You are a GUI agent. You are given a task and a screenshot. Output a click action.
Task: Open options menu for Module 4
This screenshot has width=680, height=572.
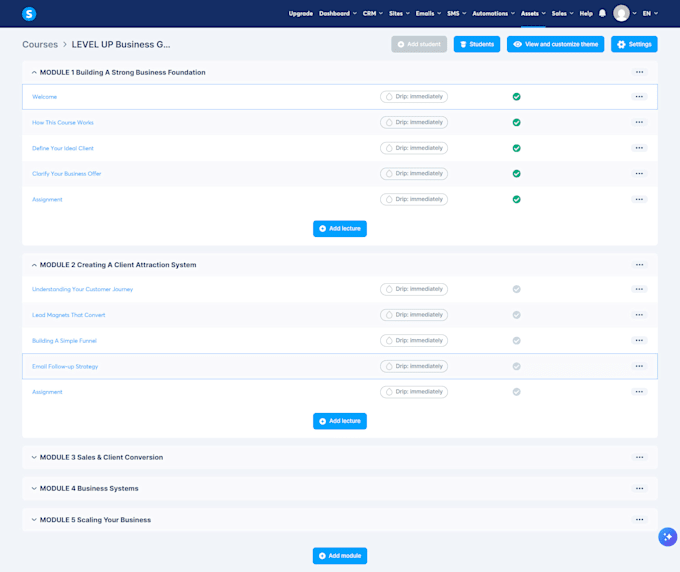639,488
